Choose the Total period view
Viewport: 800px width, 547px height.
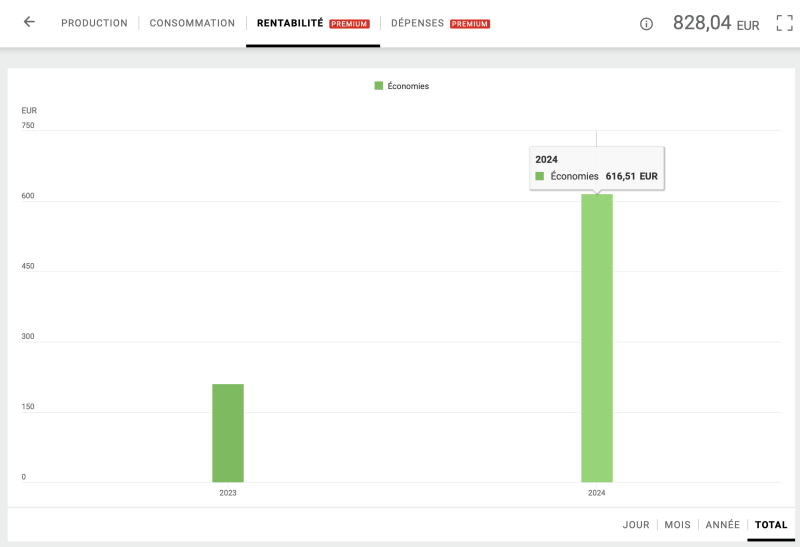[771, 525]
